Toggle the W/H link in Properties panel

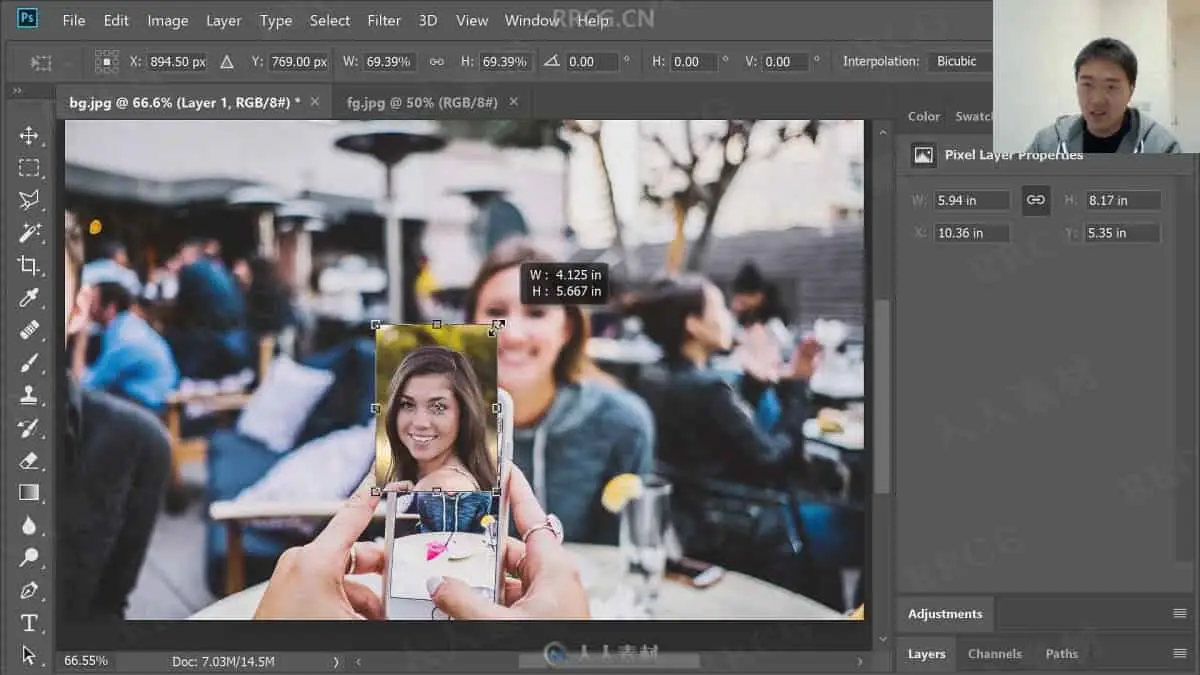[1036, 200]
